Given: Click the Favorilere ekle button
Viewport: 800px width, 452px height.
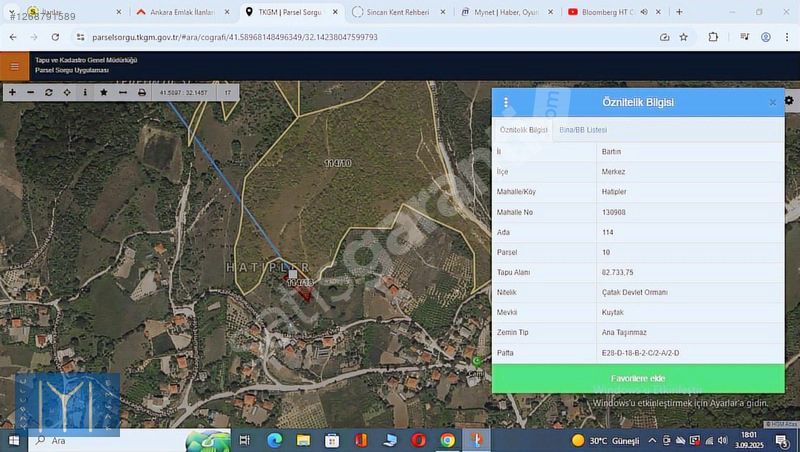Looking at the screenshot, I should point(637,379).
